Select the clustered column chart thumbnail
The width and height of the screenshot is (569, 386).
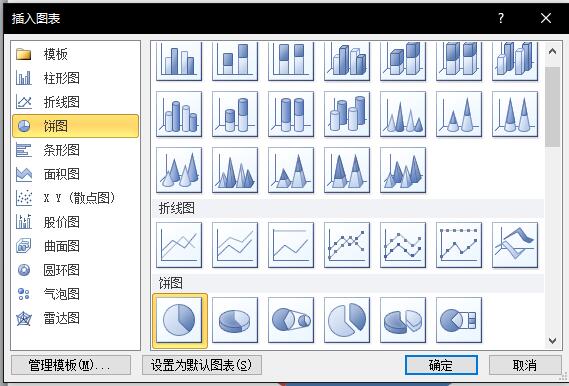coord(179,61)
